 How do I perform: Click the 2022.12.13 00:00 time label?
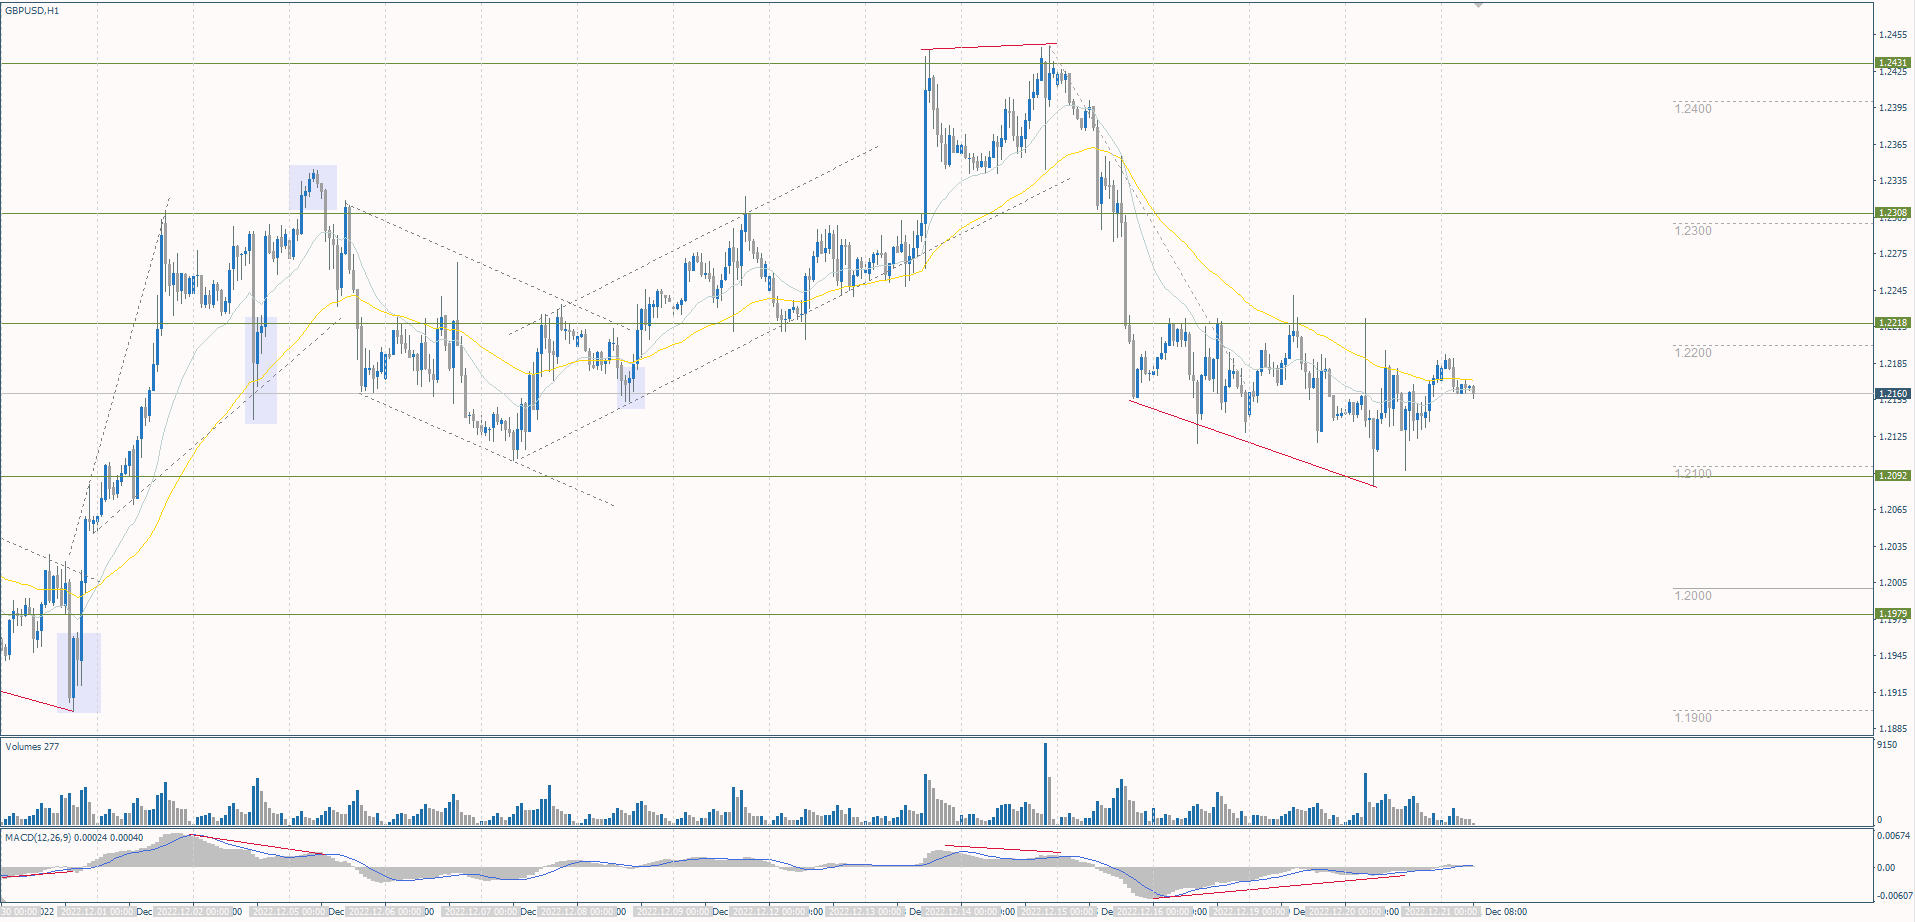pos(865,912)
